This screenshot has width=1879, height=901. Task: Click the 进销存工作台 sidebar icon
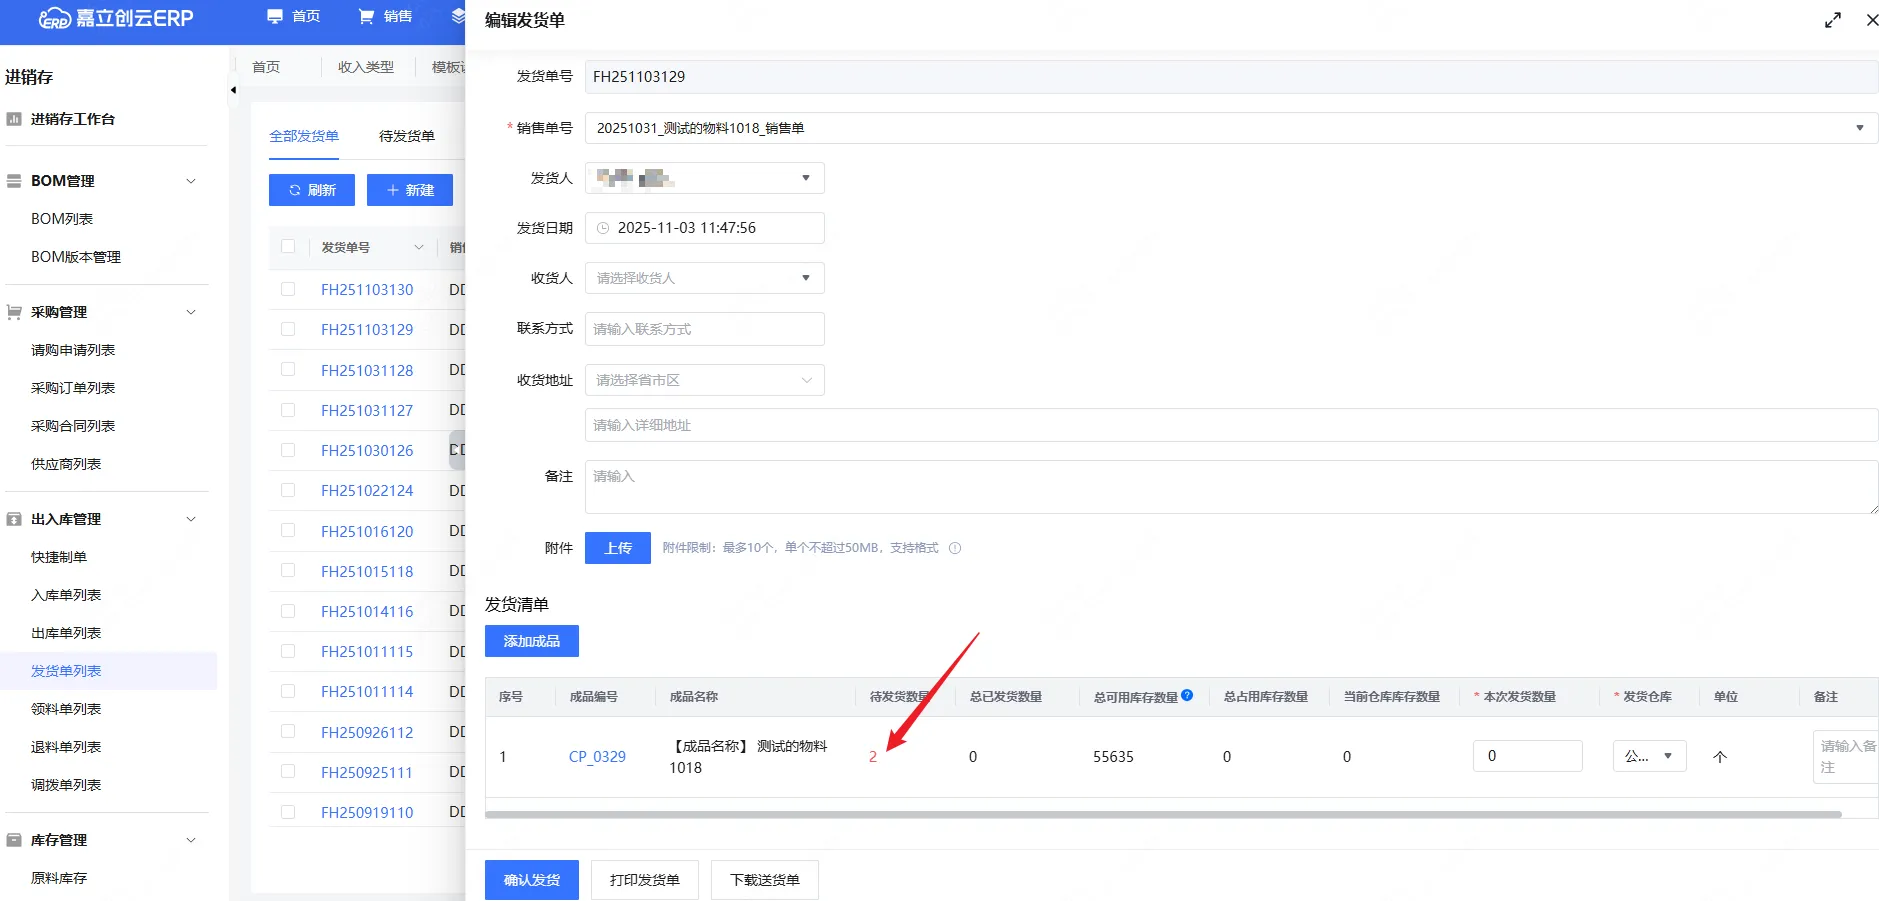click(x=14, y=119)
